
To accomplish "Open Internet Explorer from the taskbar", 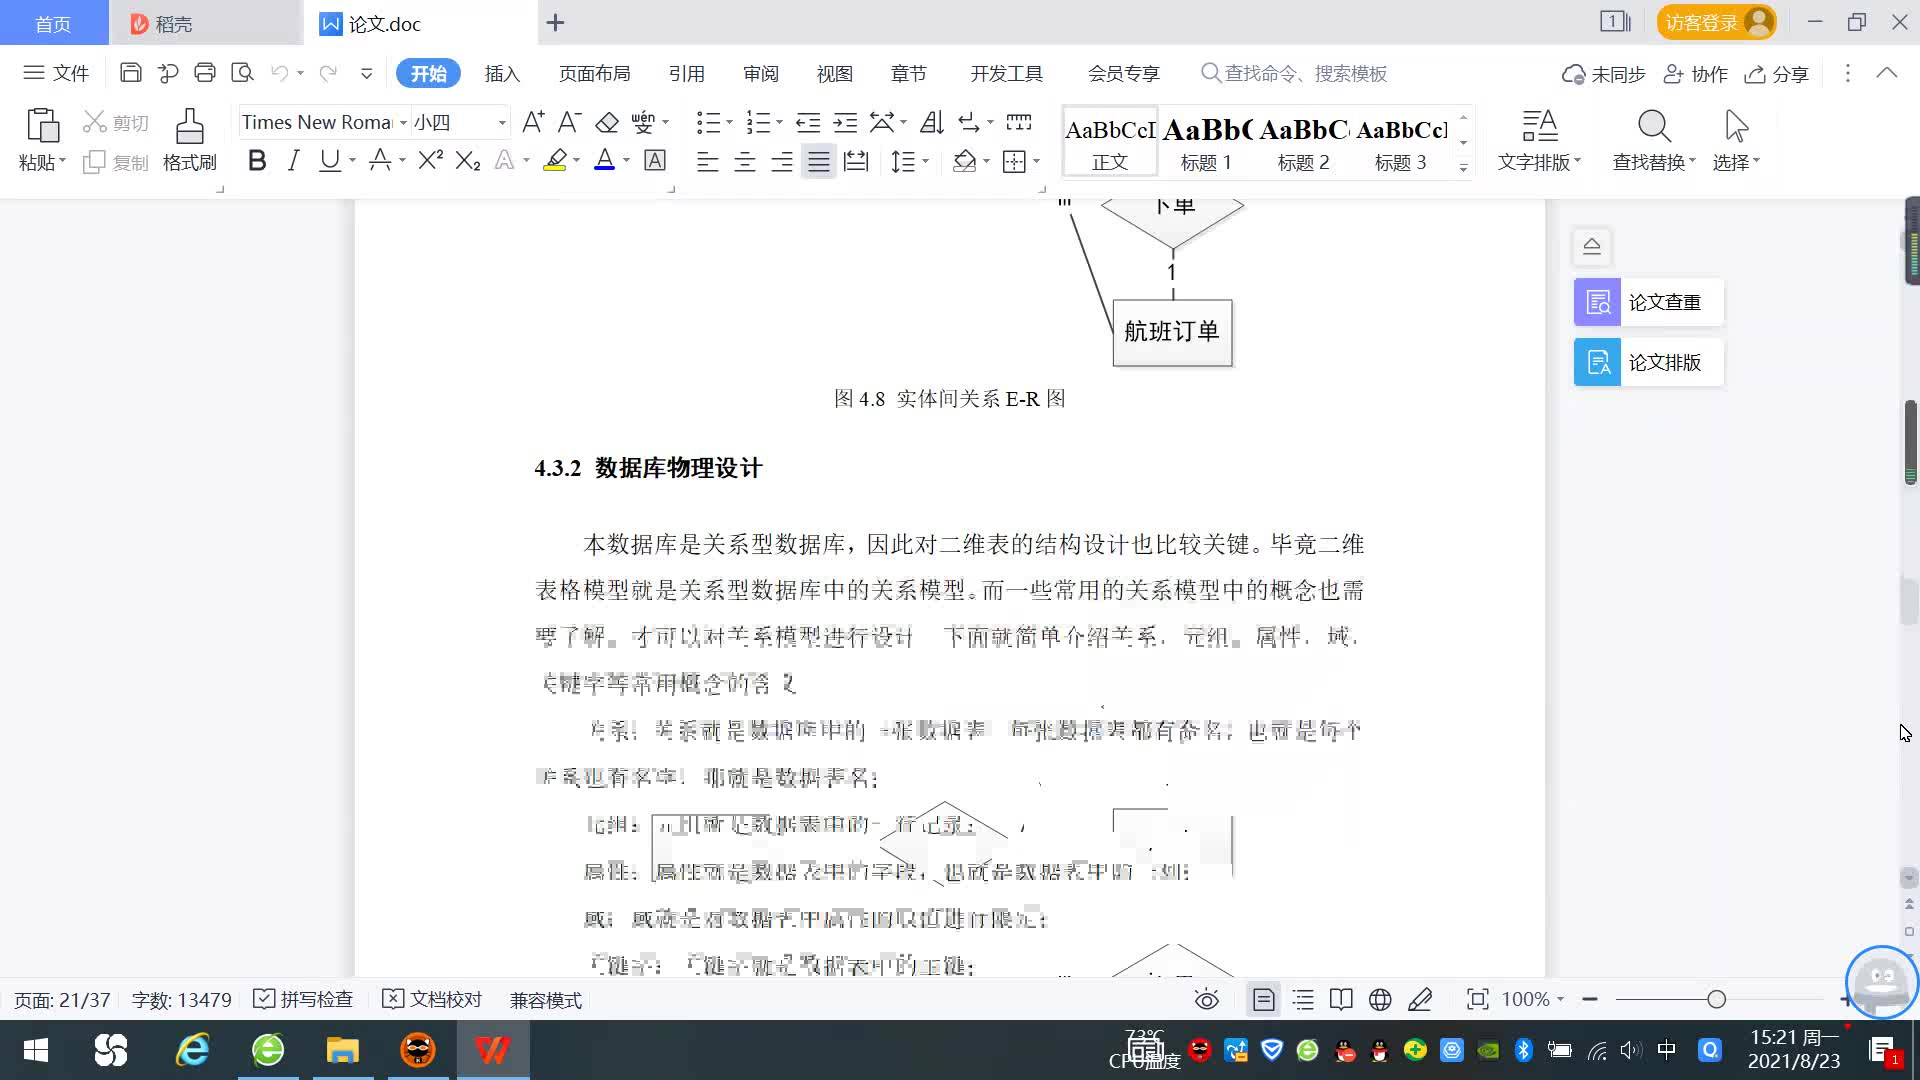I will (x=192, y=1051).
